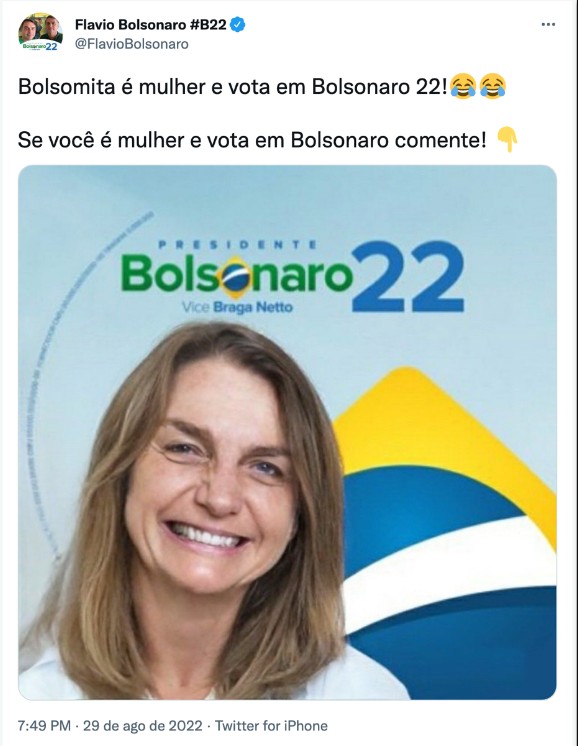
Task: Open the attached campaign image
Action: (x=287, y=432)
